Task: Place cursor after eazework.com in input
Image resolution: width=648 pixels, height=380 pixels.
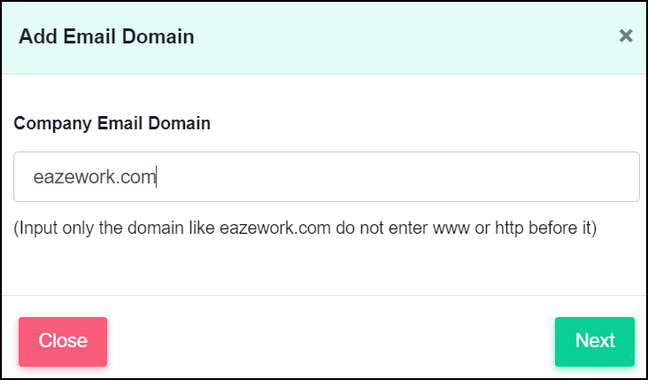Action: (x=156, y=177)
